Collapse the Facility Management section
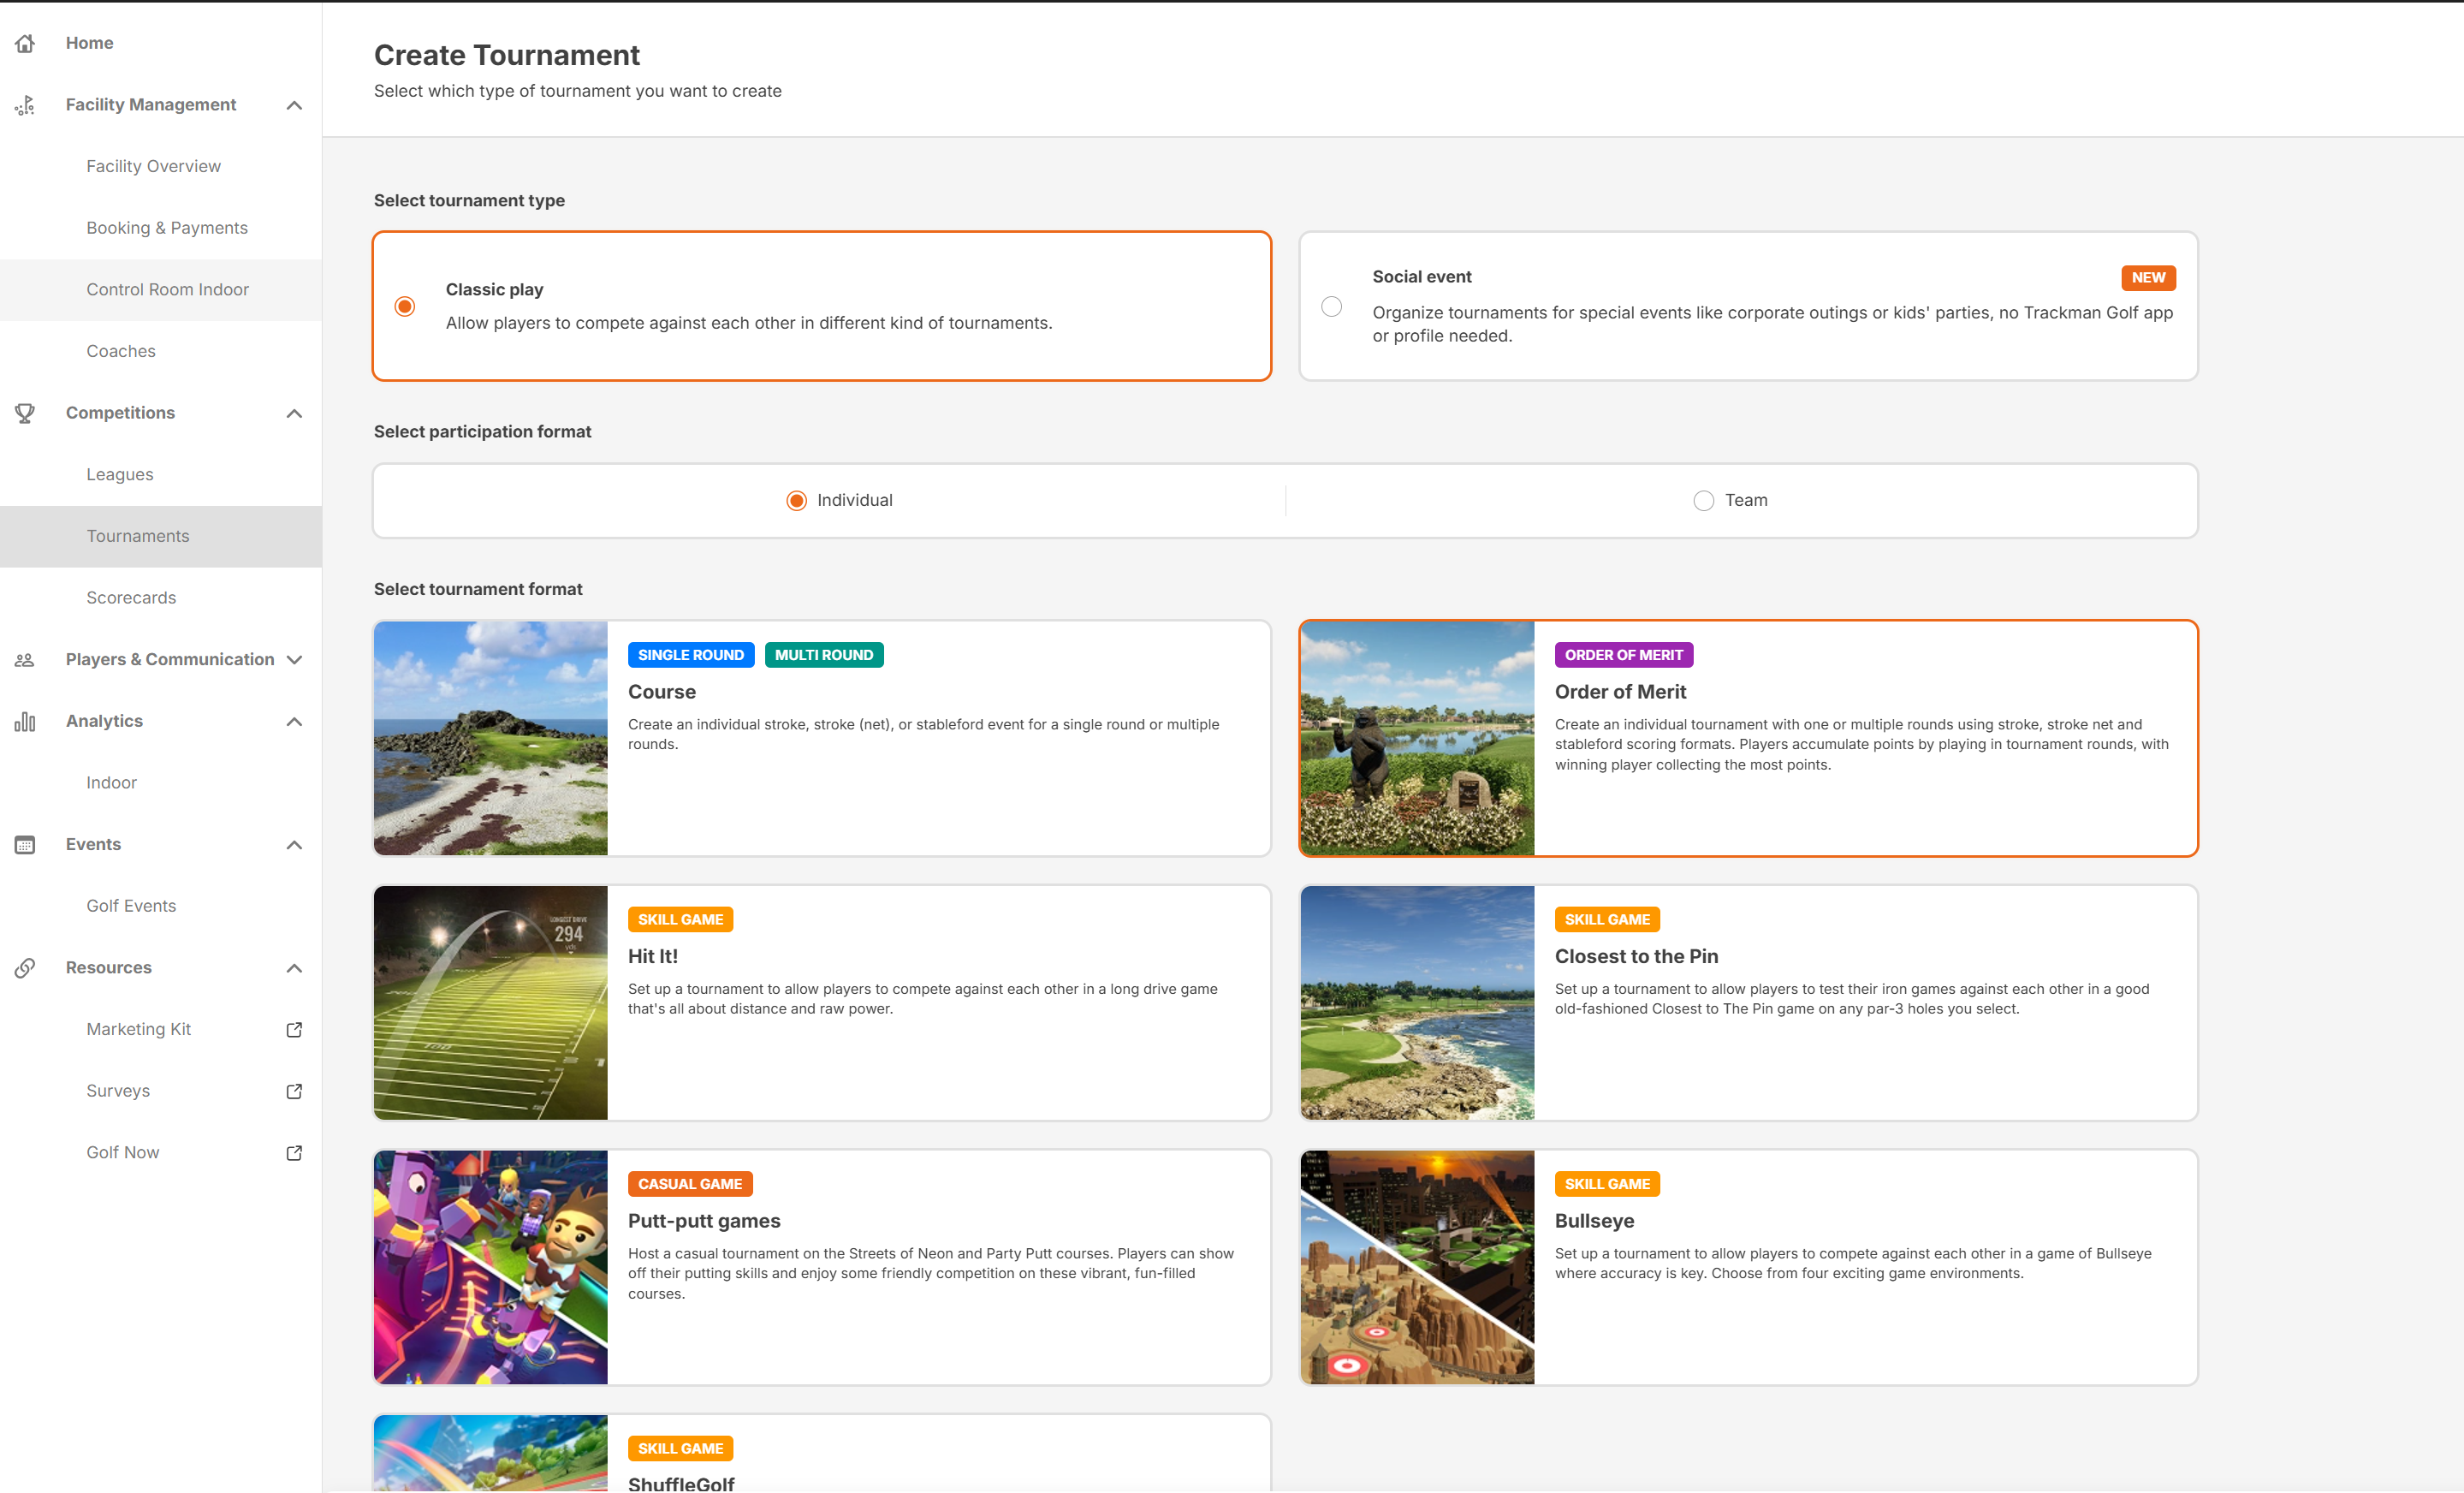The width and height of the screenshot is (2464, 1493). click(294, 105)
